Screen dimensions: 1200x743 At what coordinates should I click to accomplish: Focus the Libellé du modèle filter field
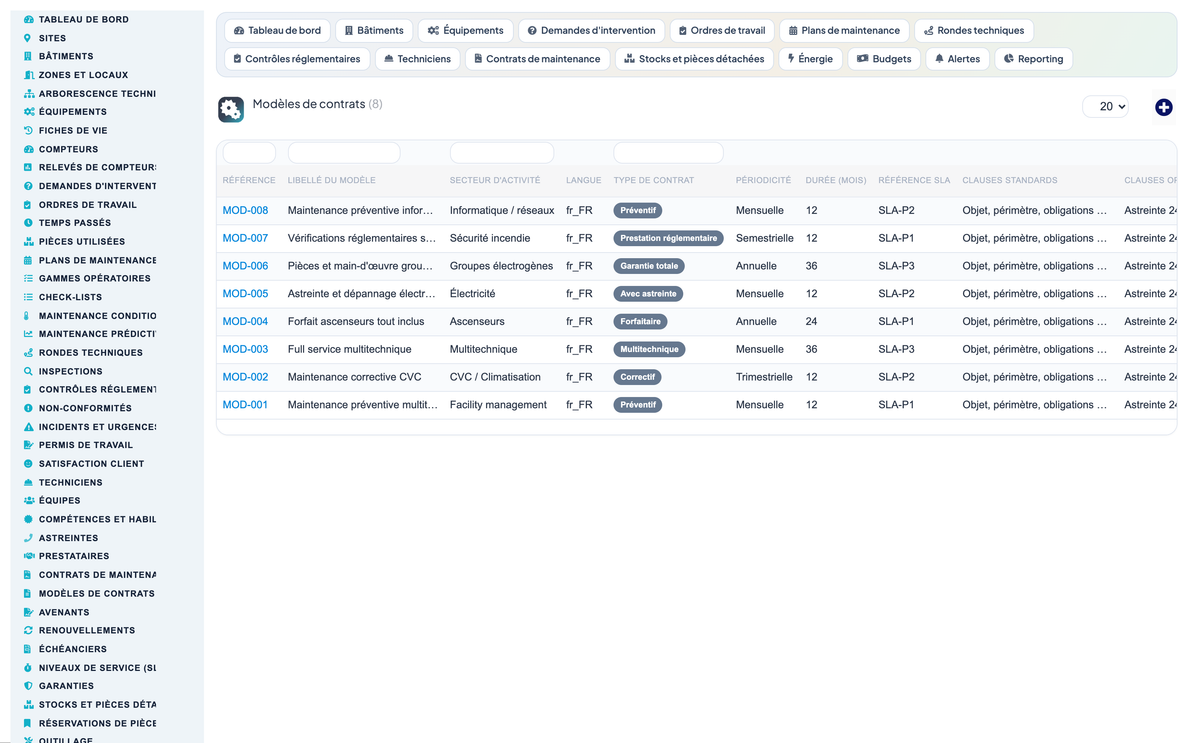point(344,153)
